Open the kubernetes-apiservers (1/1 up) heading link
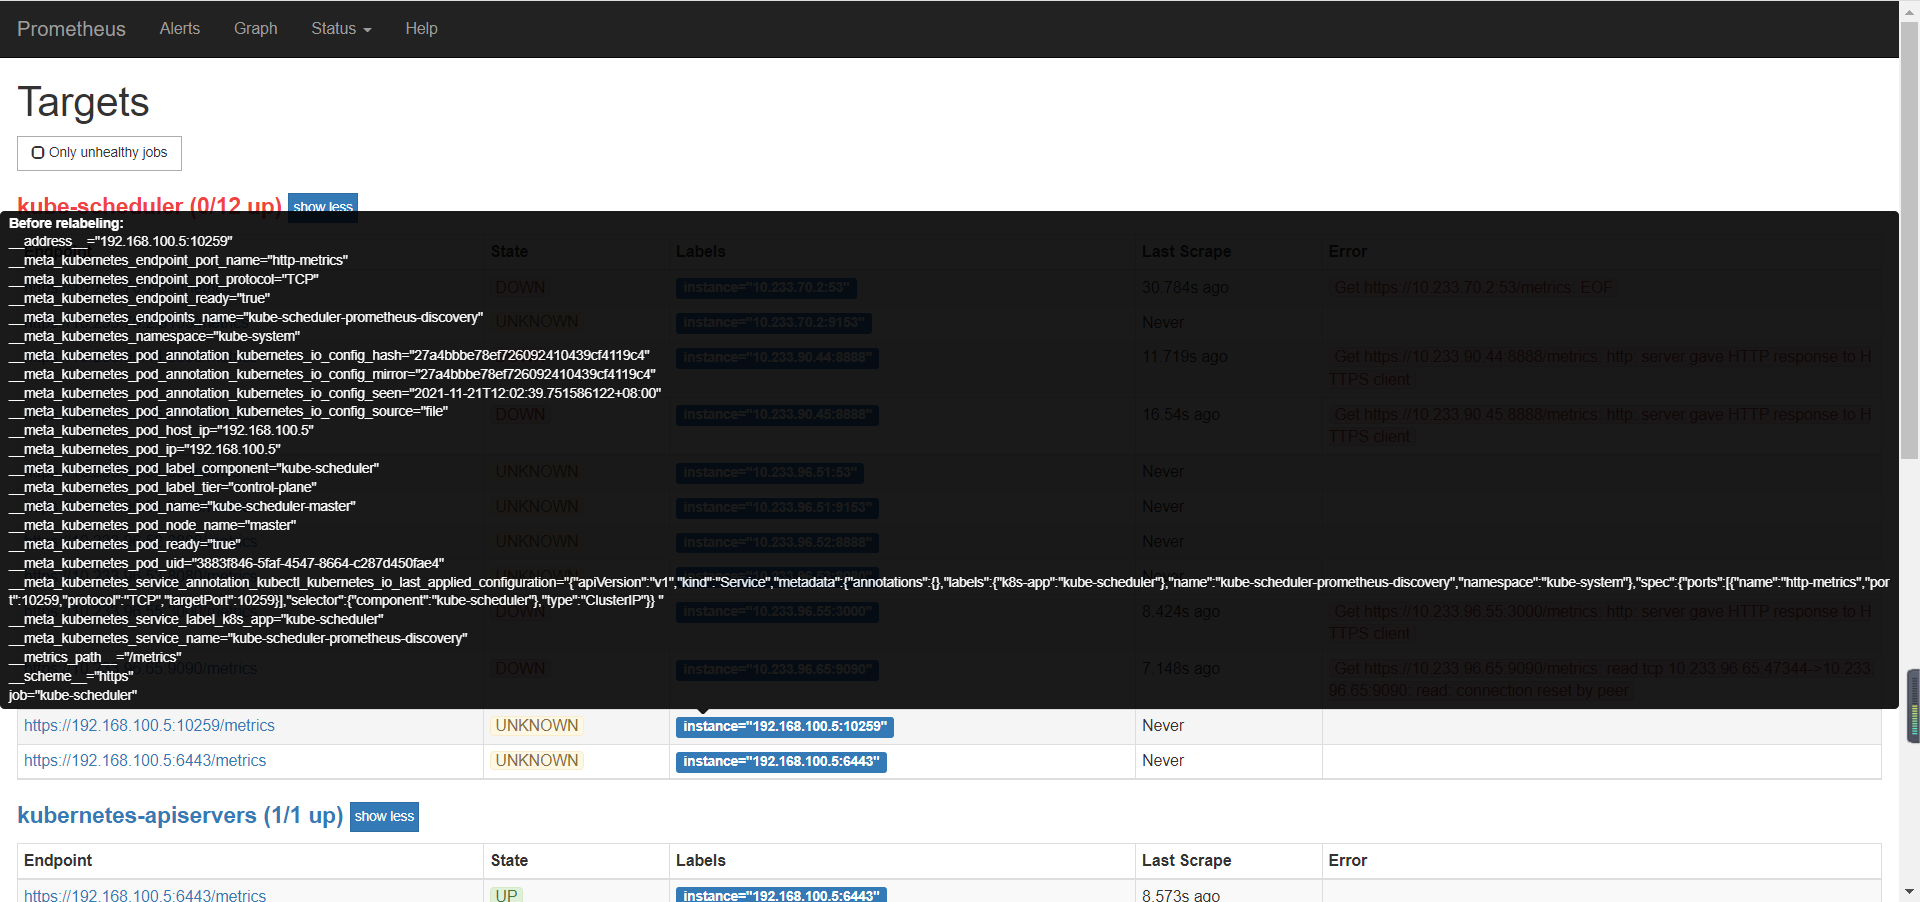Screen dimensions: 1920x902 [180, 815]
